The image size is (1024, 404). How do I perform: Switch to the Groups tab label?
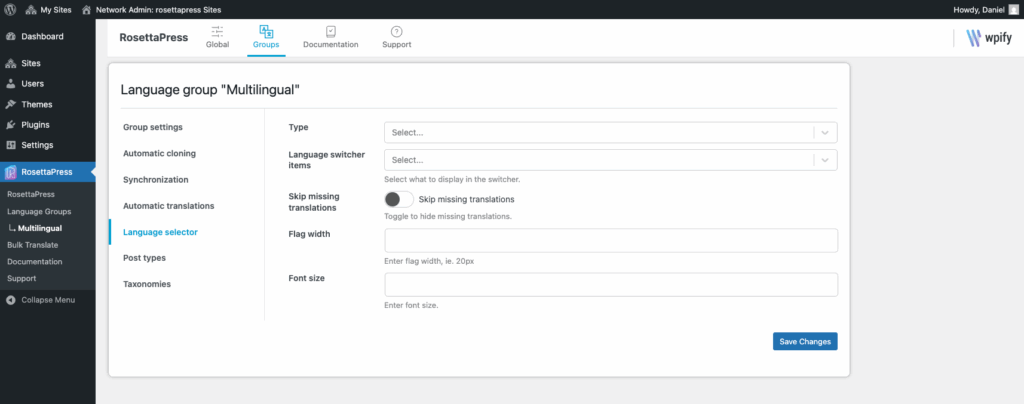click(x=266, y=44)
